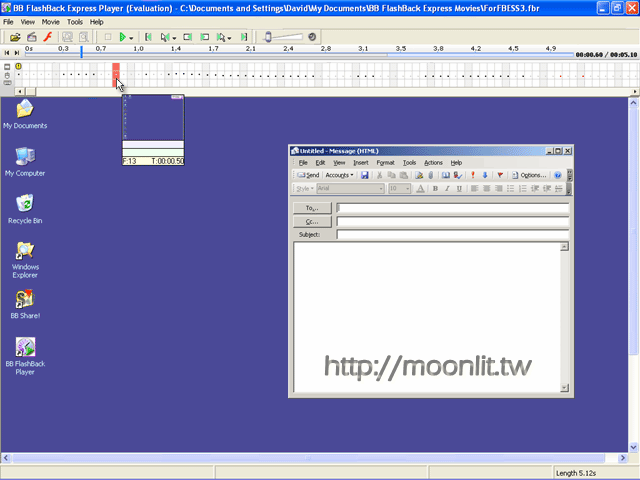Click the Save disk icon in message window
640x480 pixels.
tap(365, 175)
